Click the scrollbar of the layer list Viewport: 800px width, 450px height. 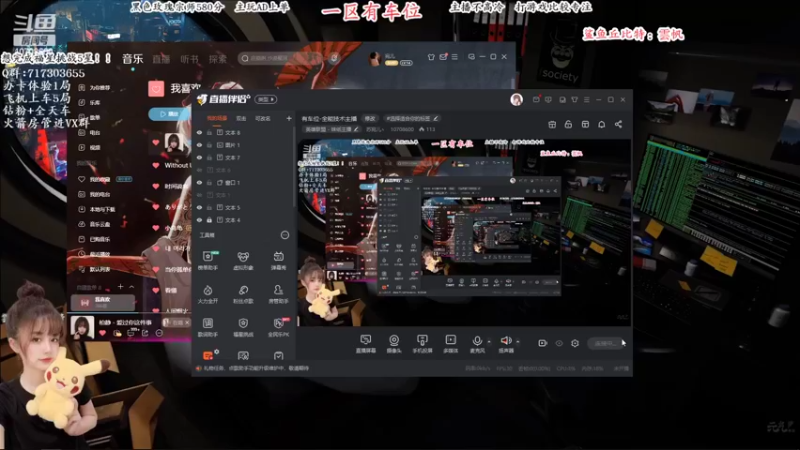click(x=294, y=168)
